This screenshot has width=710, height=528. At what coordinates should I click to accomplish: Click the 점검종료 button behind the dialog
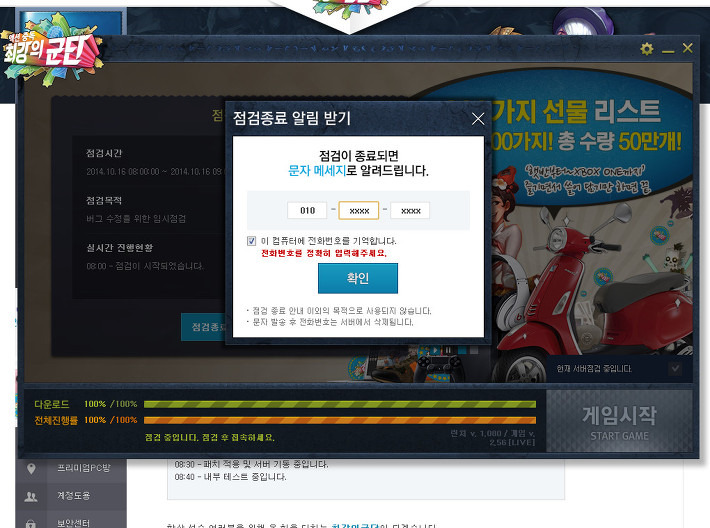[x=203, y=326]
